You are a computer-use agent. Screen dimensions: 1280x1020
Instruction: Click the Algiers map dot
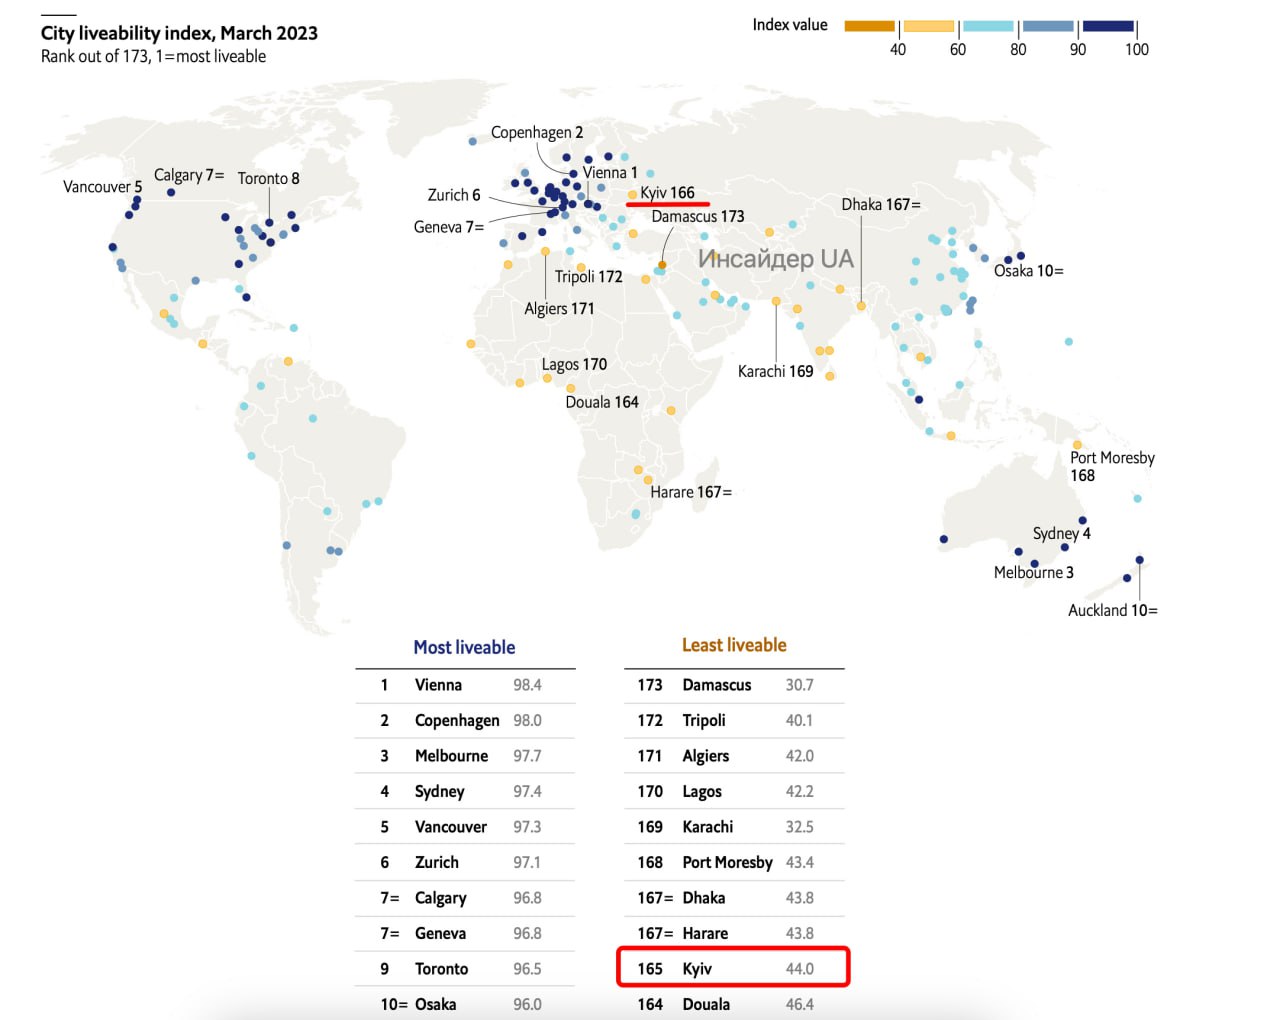(545, 251)
